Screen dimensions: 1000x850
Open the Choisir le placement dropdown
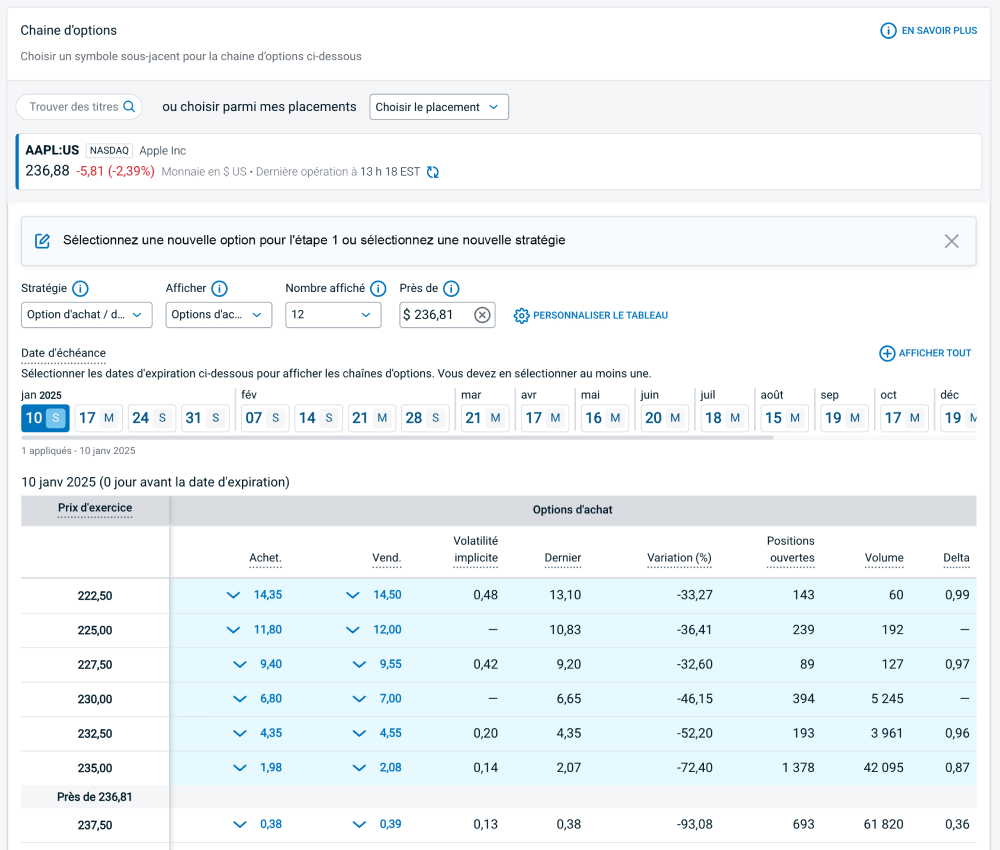coord(439,107)
